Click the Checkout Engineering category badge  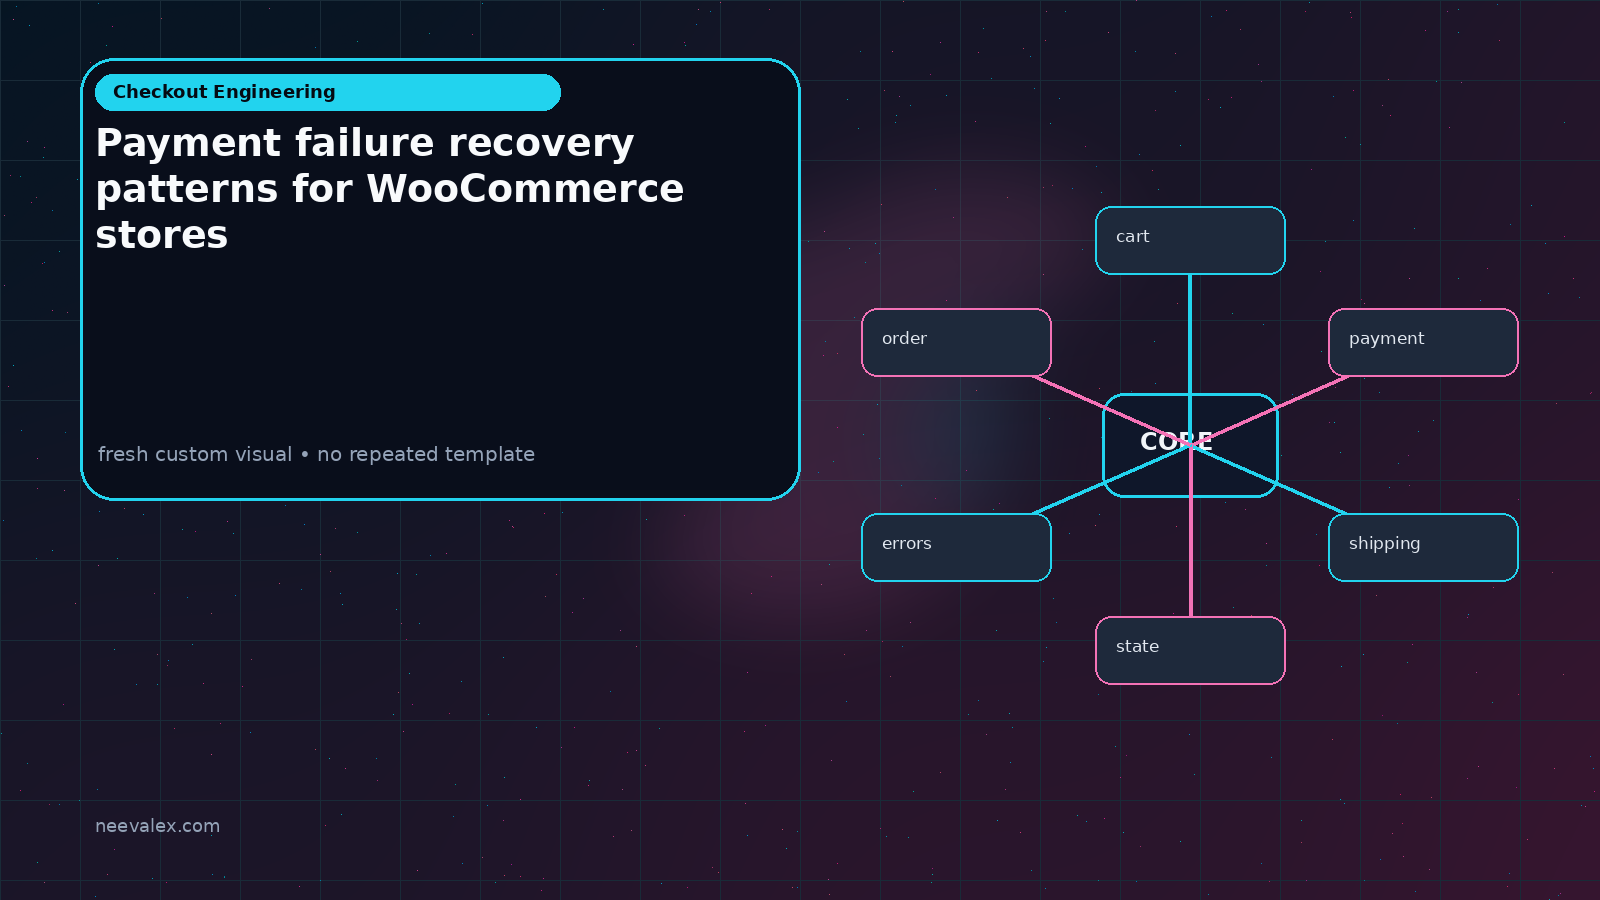(x=328, y=92)
